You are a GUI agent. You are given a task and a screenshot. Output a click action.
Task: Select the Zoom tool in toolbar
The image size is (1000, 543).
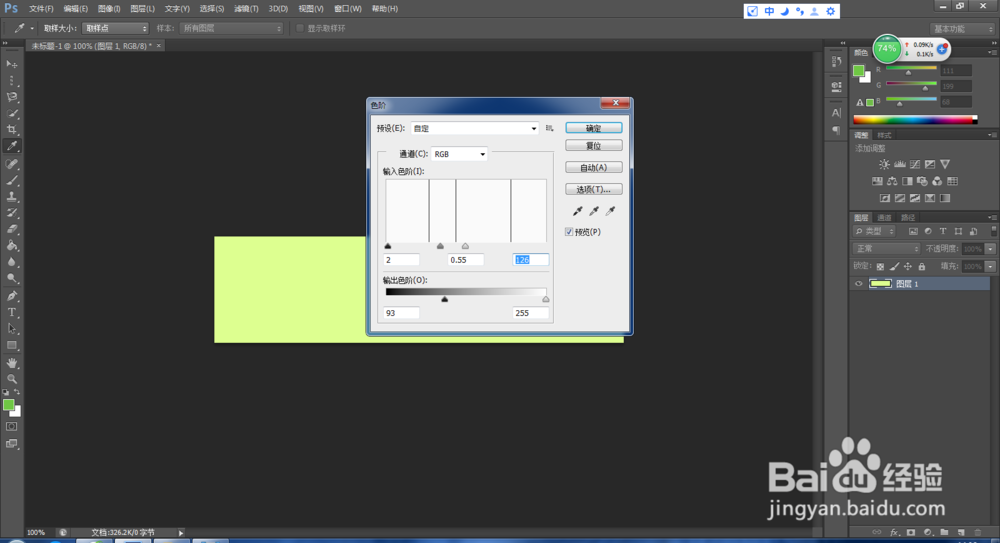(11, 379)
